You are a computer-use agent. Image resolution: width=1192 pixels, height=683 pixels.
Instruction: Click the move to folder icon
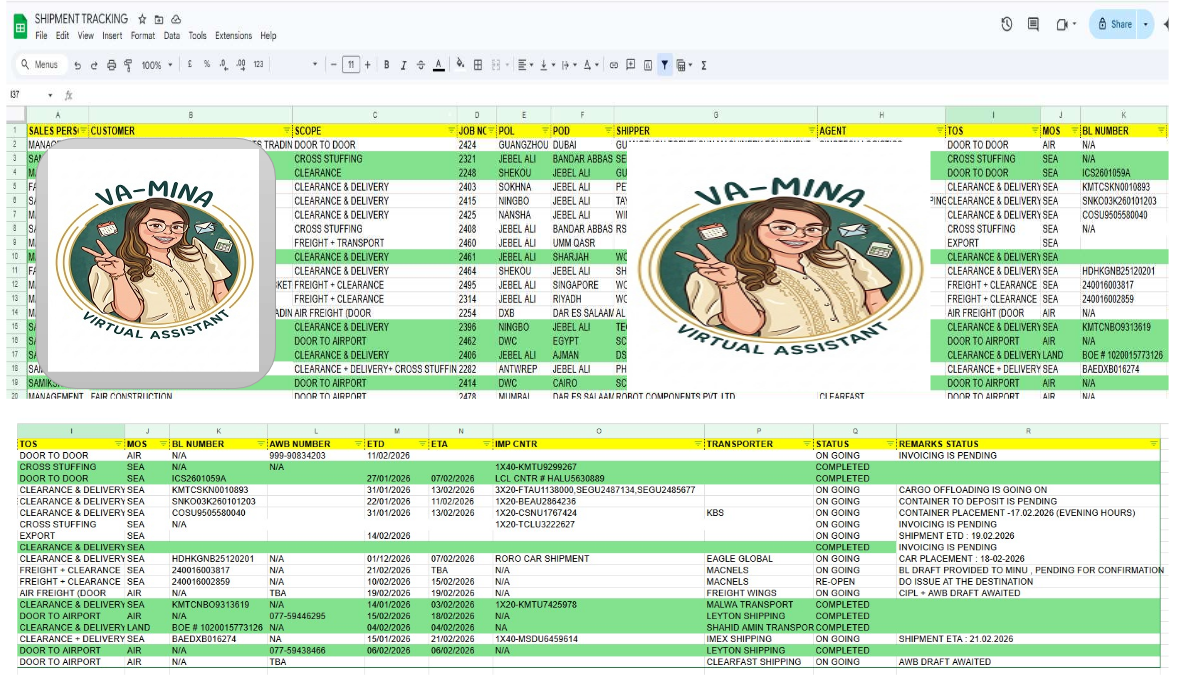click(159, 19)
